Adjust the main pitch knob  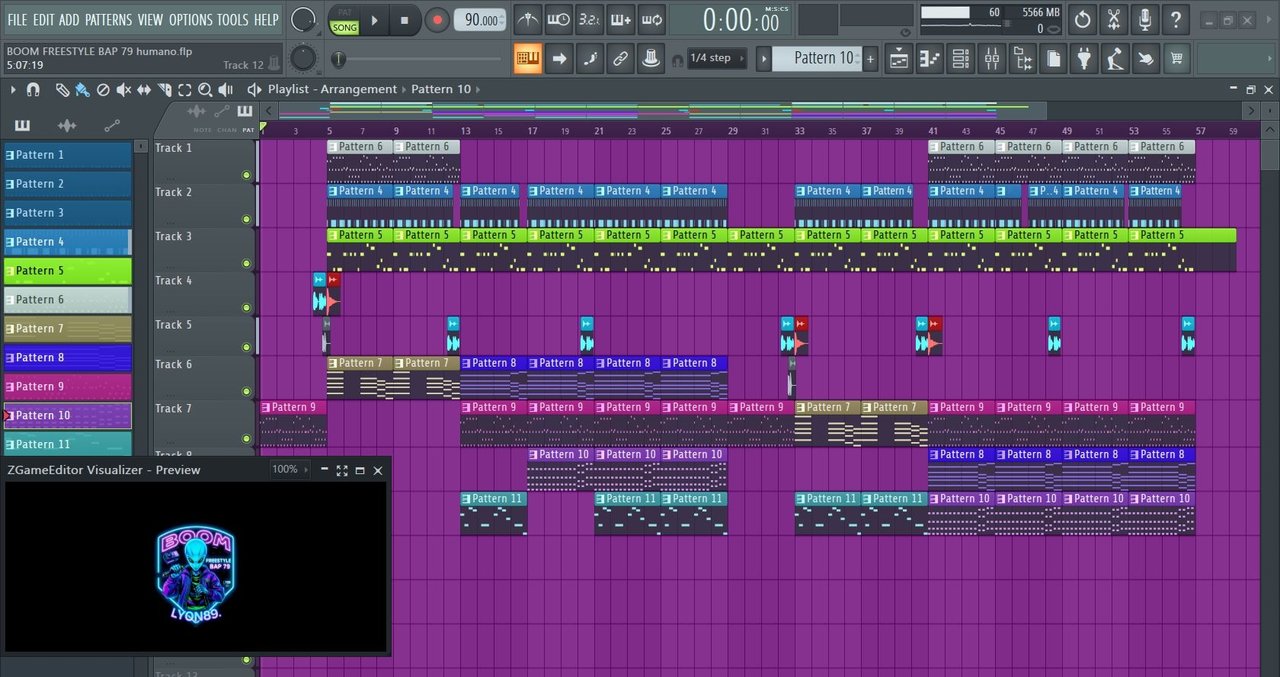pos(303,58)
